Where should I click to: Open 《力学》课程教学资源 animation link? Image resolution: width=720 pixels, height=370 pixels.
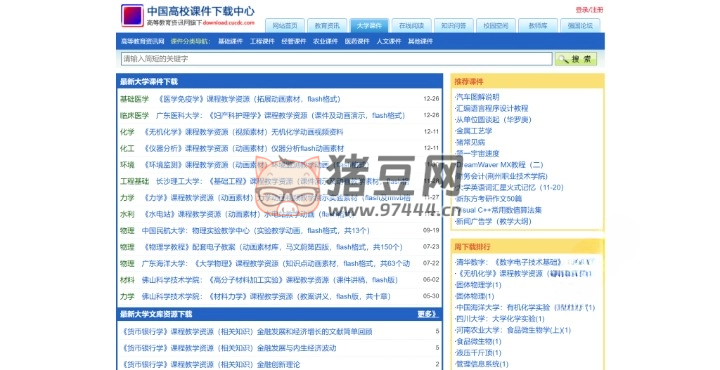pyautogui.click(x=276, y=198)
